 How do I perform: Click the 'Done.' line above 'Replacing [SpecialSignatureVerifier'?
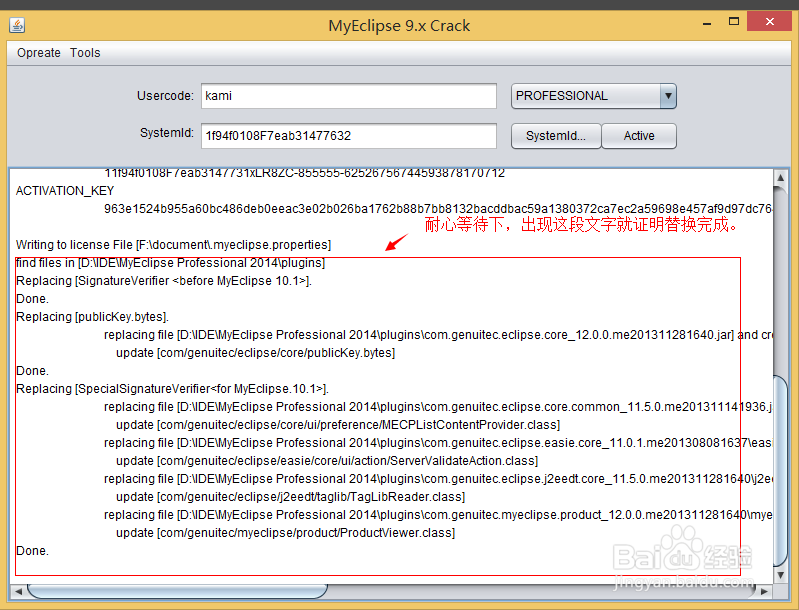tap(32, 370)
